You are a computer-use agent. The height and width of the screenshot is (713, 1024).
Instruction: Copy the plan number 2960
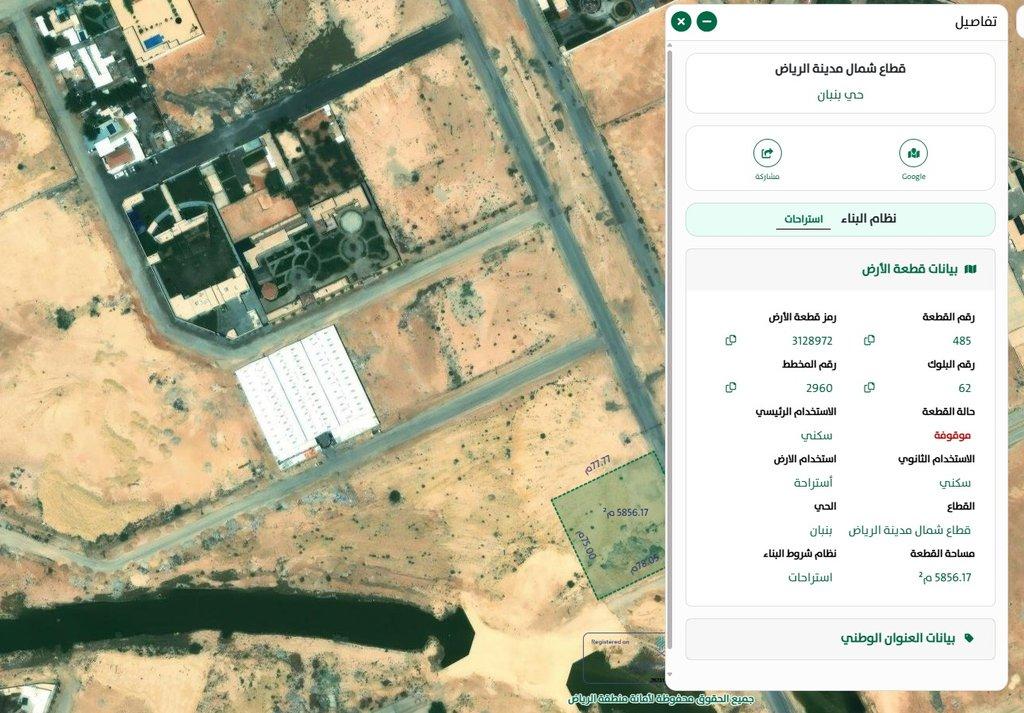pyautogui.click(x=731, y=387)
